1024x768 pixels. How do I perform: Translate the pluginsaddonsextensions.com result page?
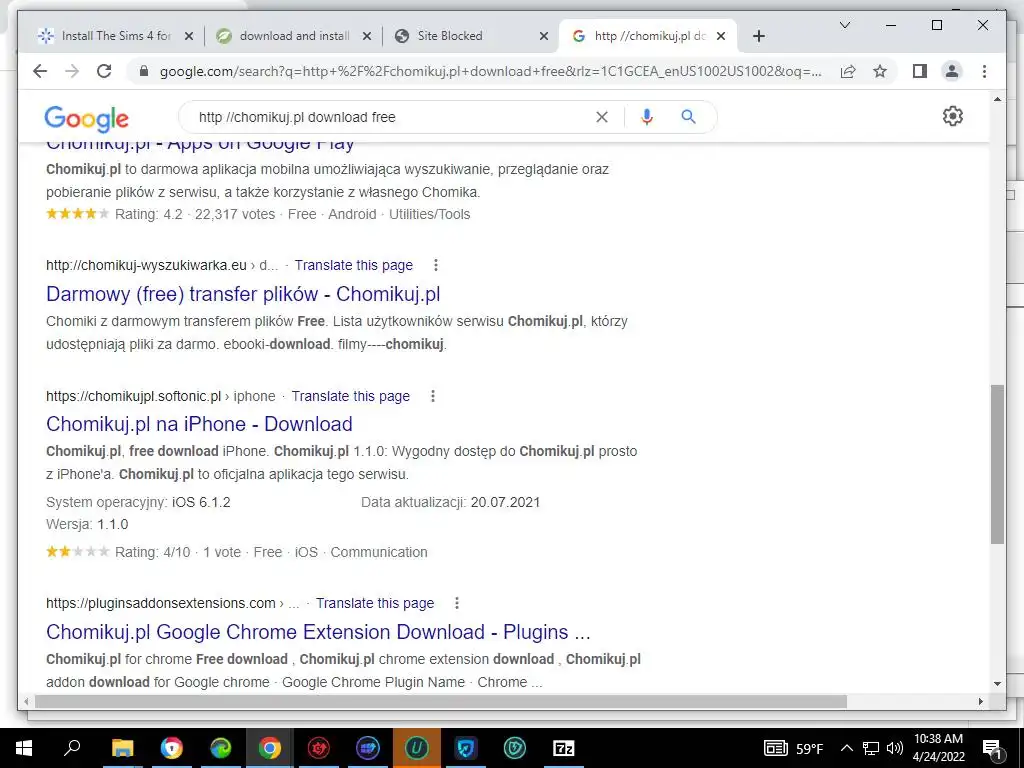point(375,603)
